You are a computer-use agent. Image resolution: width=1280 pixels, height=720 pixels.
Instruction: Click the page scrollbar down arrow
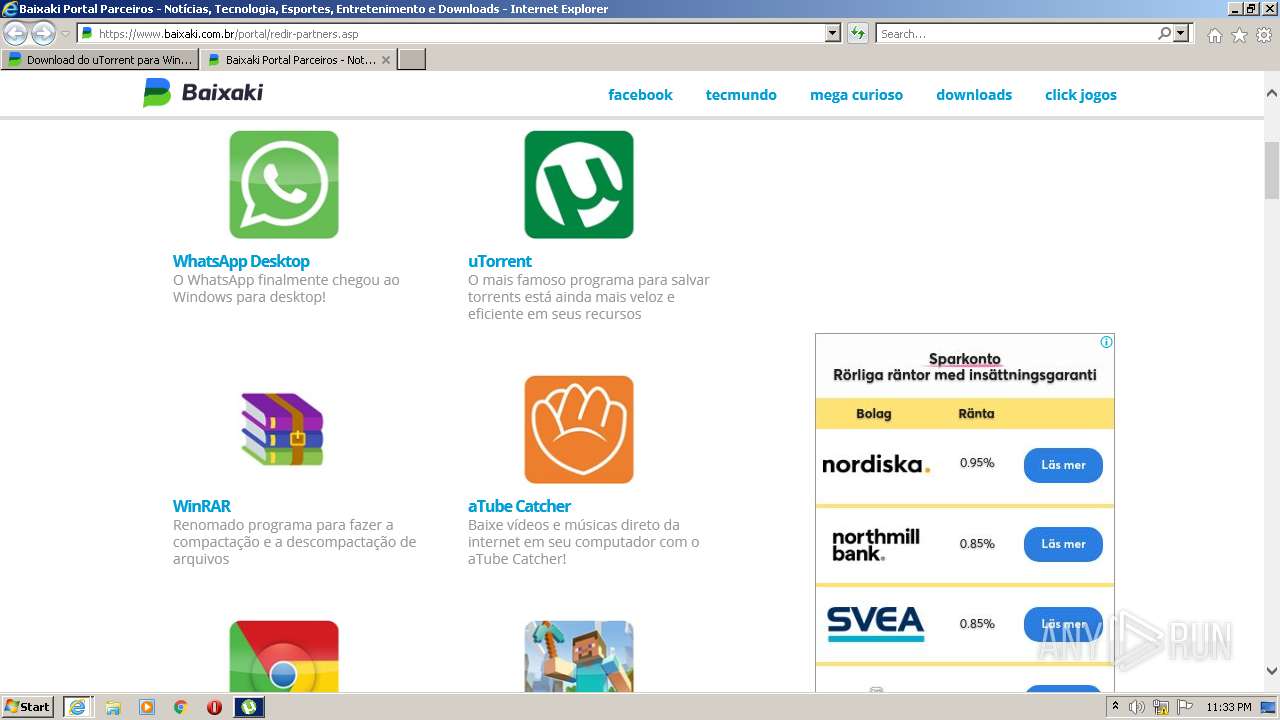[x=1272, y=671]
